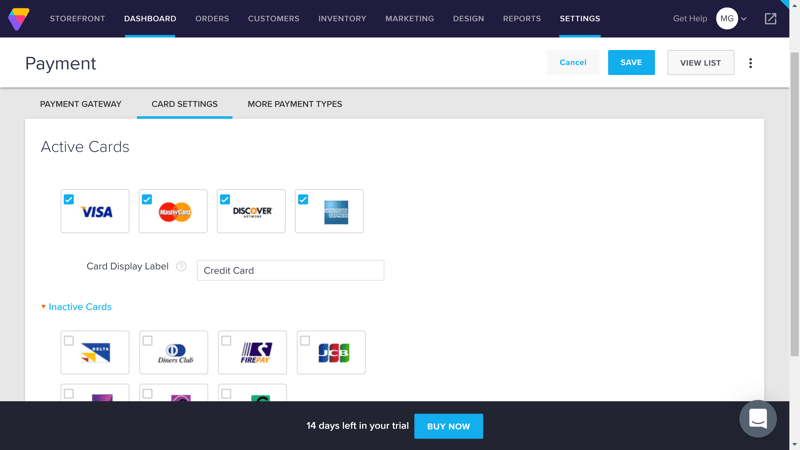
Task: Open the Design menu
Action: point(468,19)
